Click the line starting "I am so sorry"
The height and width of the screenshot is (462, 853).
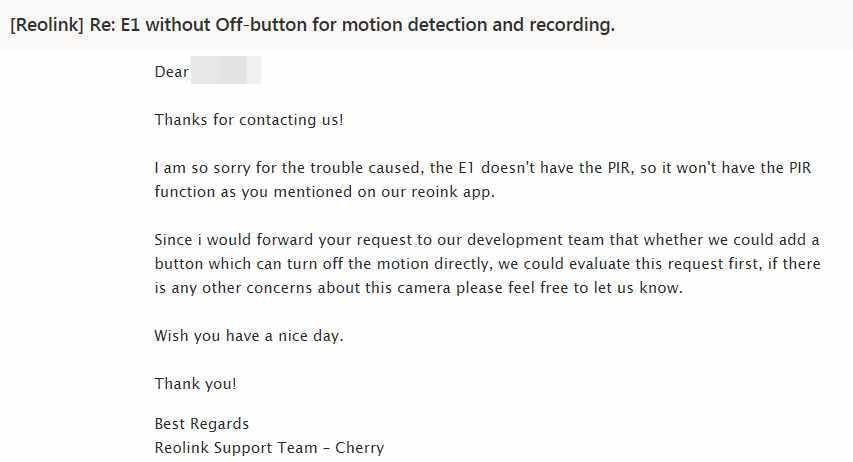(483, 168)
